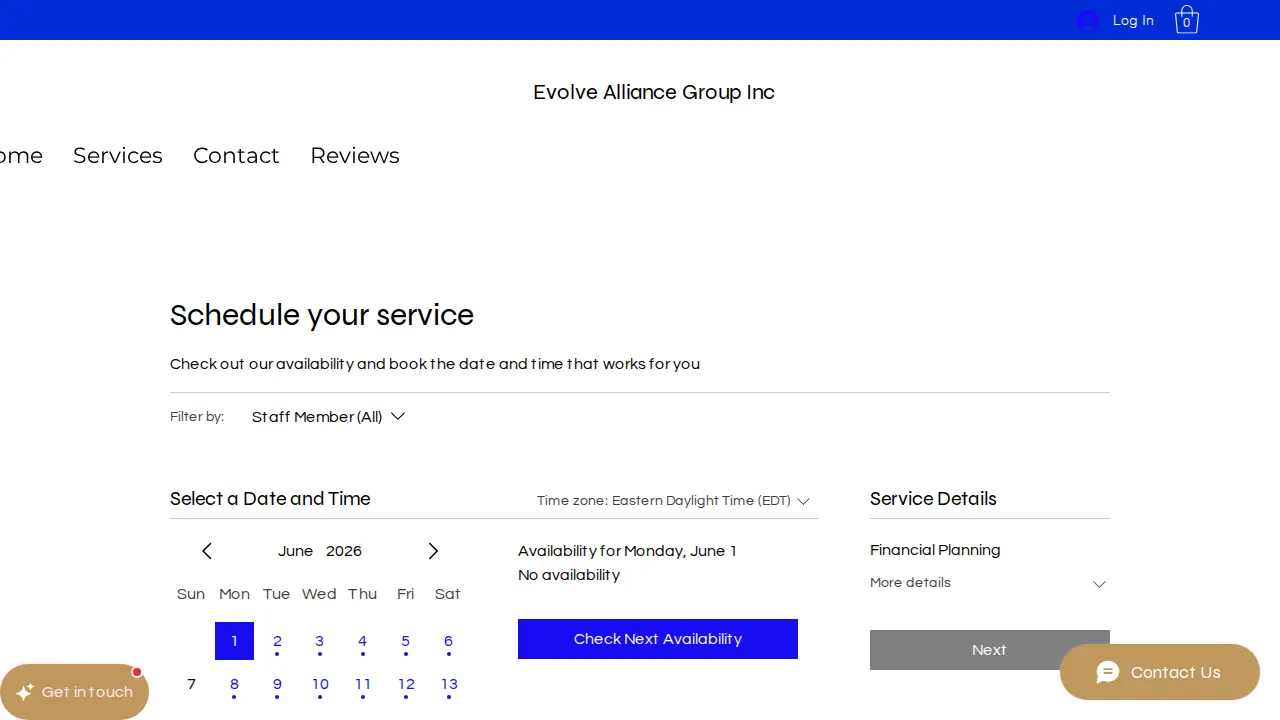
Task: Click Check Next Availability button
Action: (658, 639)
